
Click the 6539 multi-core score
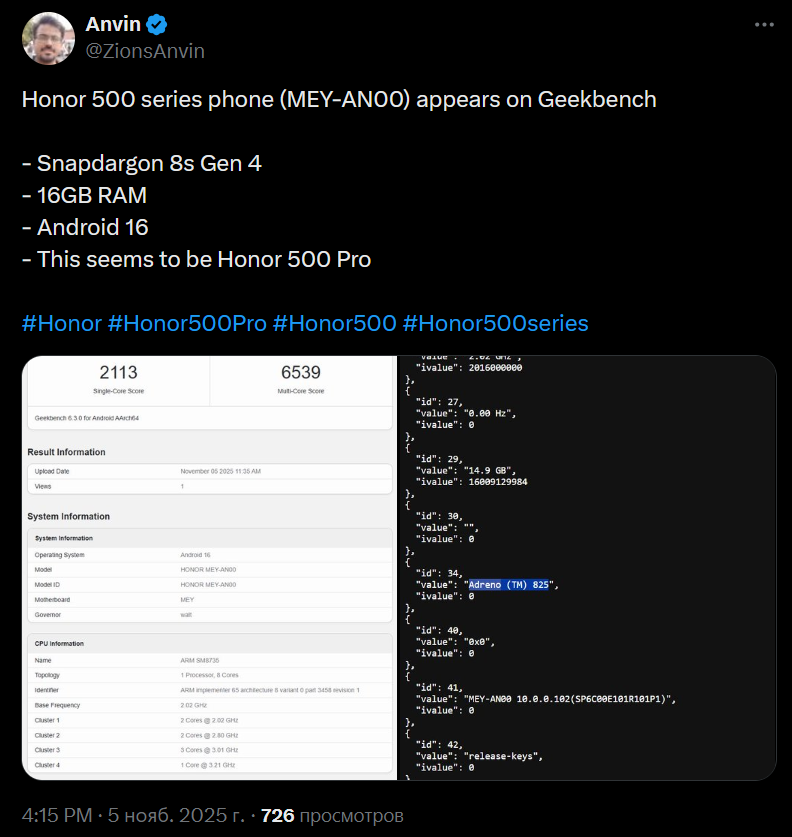[301, 373]
